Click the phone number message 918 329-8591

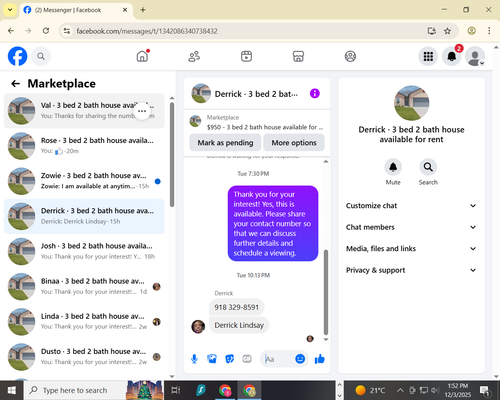237,307
